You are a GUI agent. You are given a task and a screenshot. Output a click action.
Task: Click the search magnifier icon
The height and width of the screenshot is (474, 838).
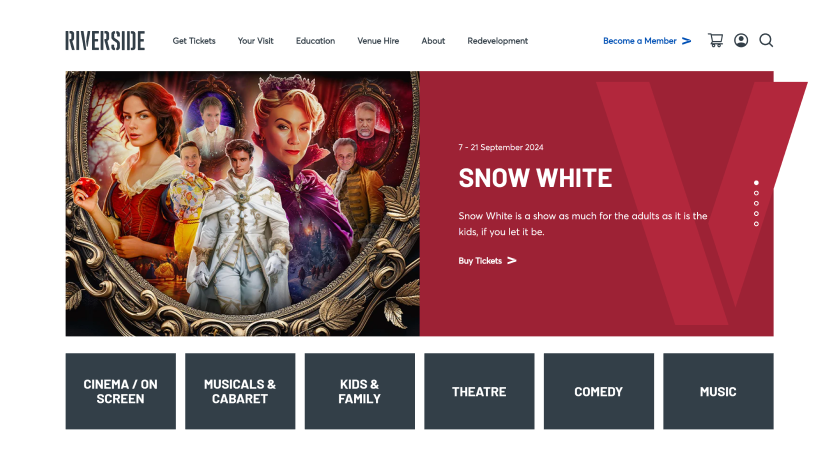766,41
